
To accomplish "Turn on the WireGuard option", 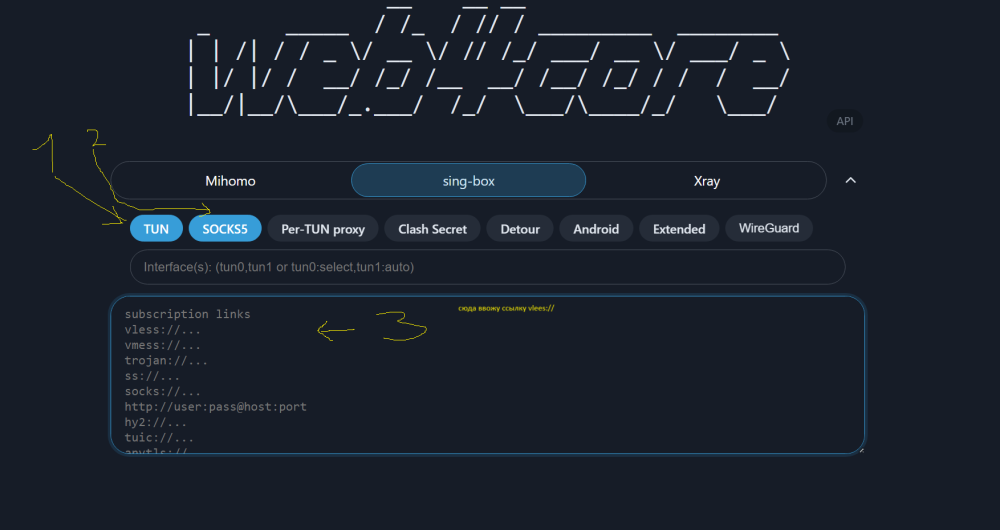I will (769, 228).
